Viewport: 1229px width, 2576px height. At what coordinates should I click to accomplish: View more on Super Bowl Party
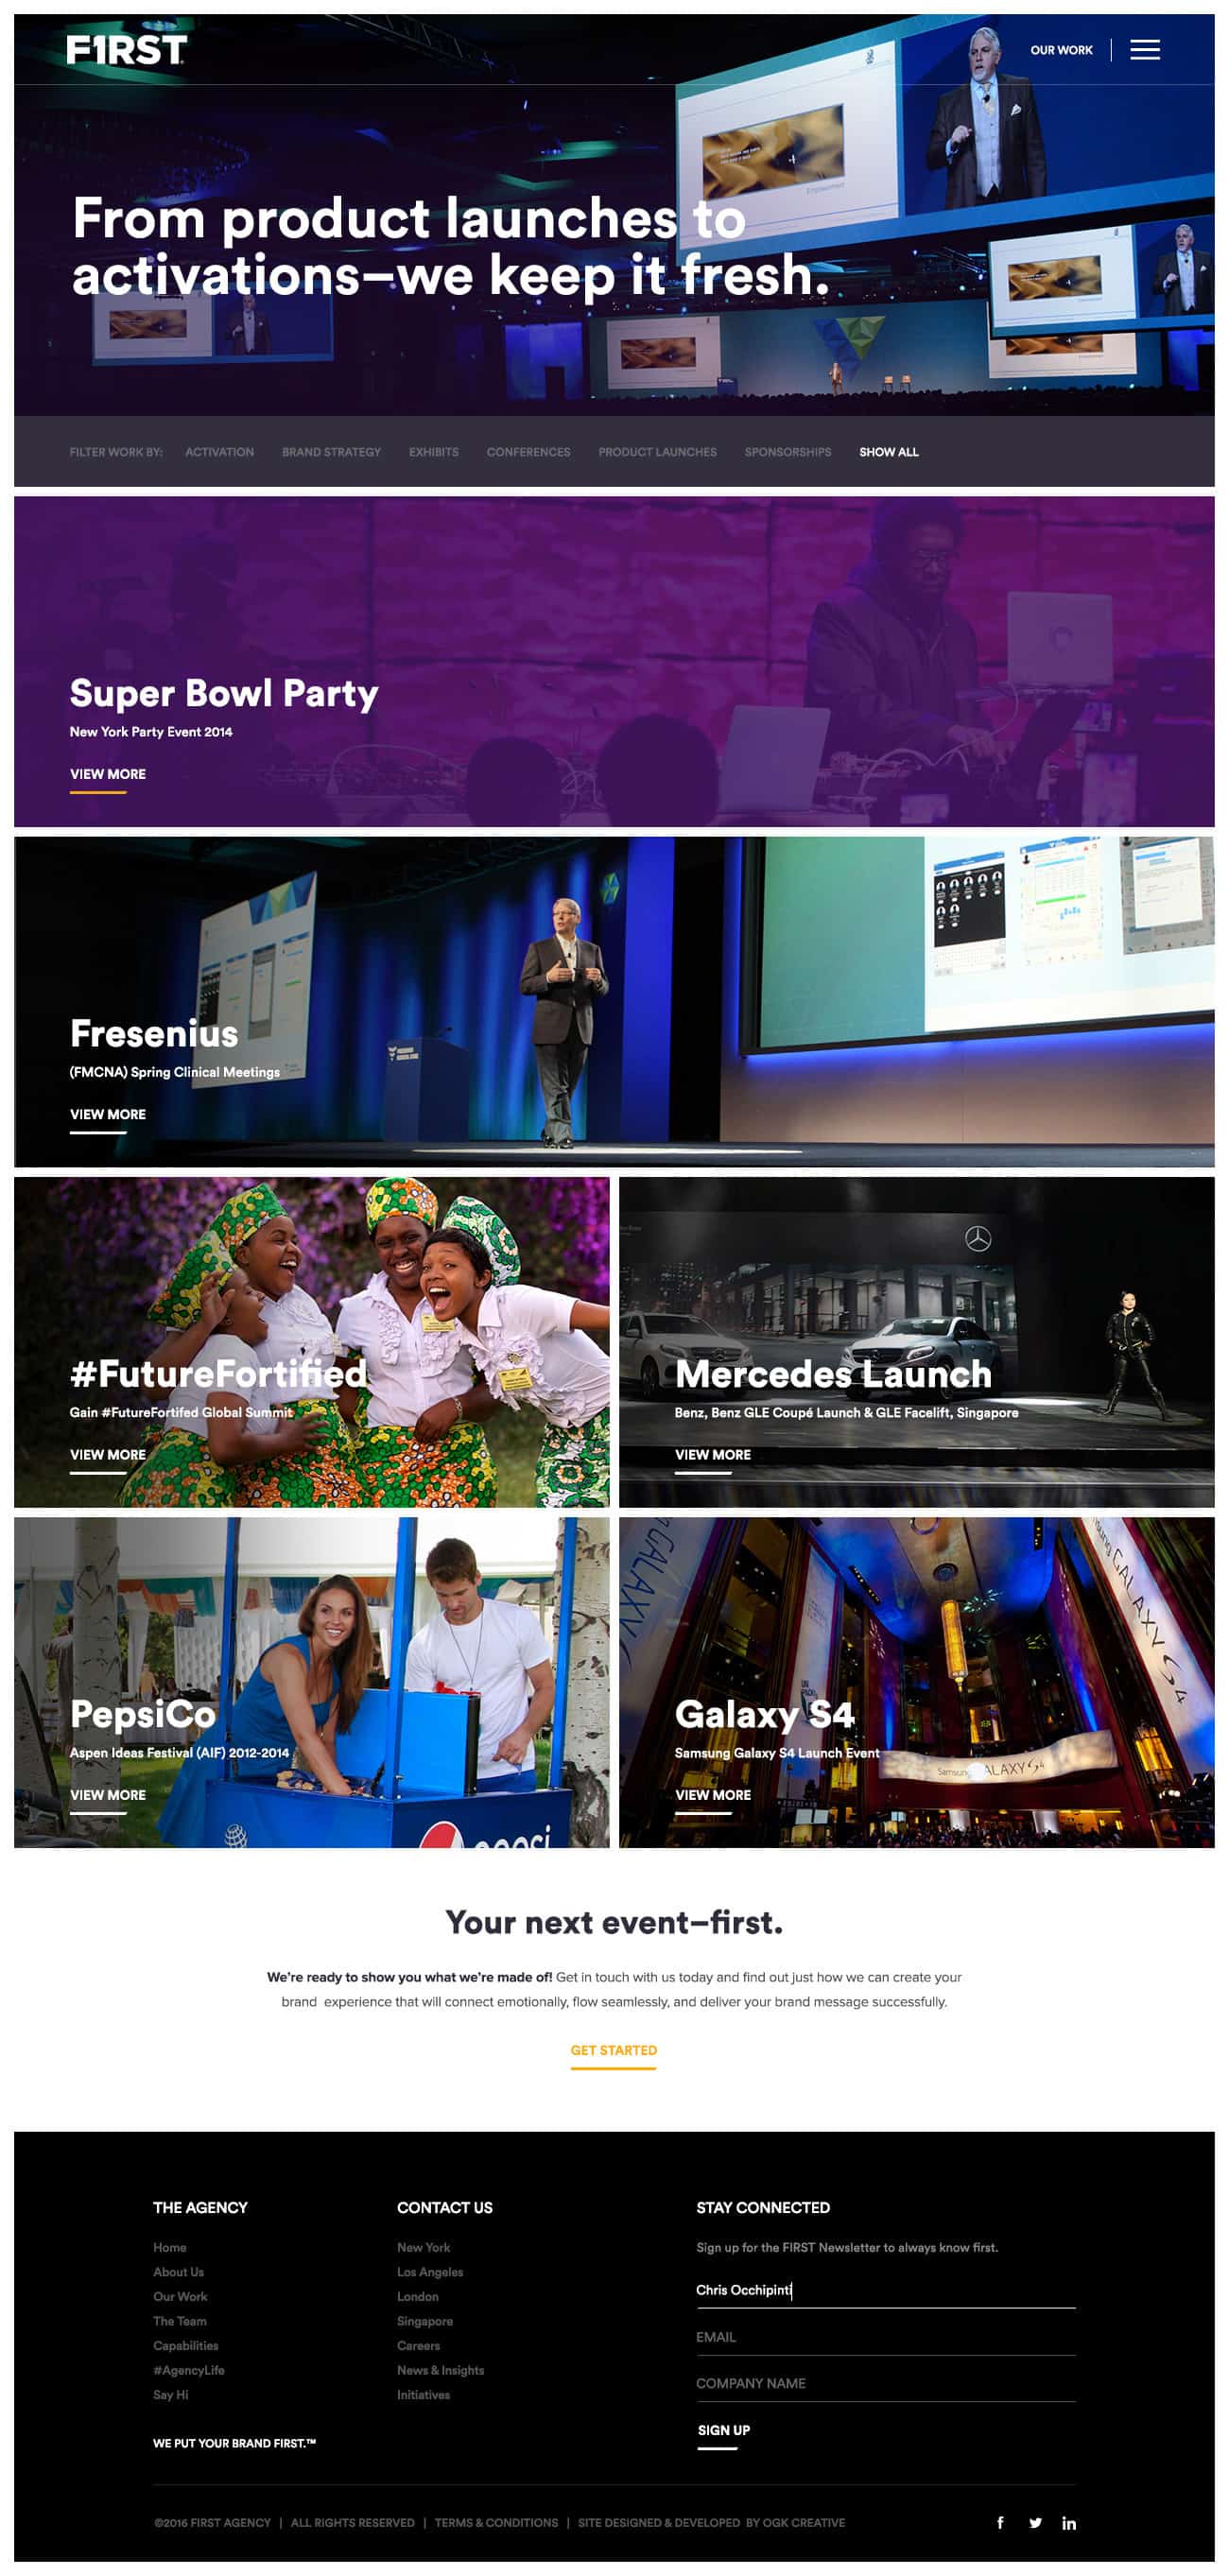(108, 774)
